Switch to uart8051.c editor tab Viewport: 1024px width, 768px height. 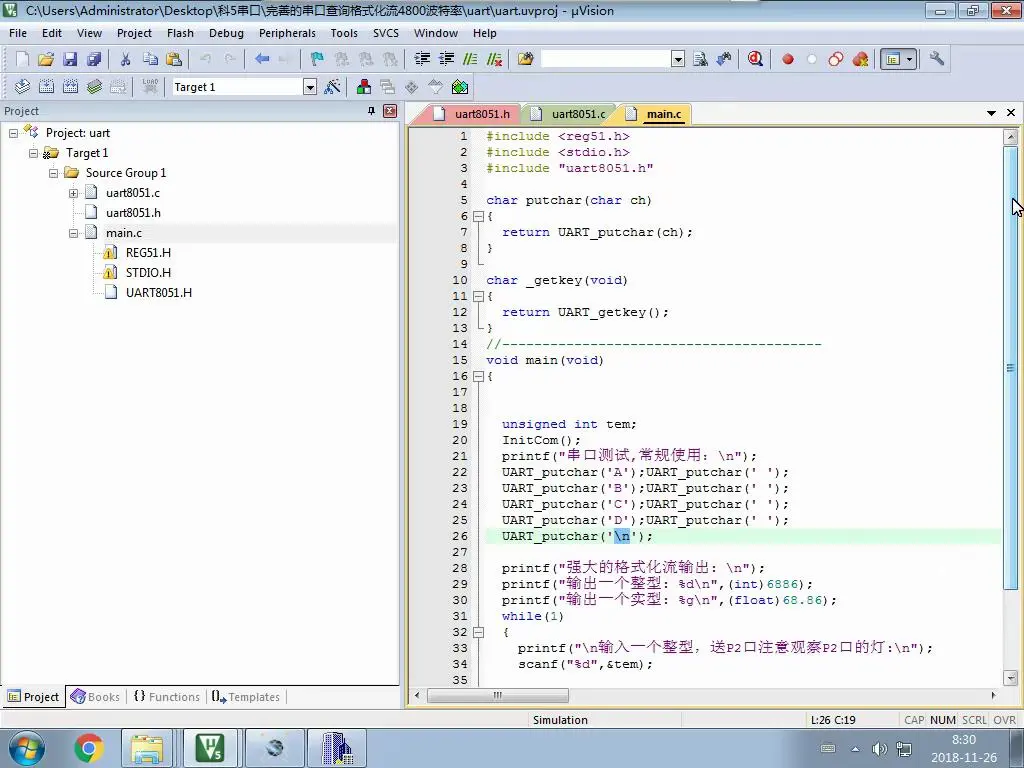pyautogui.click(x=569, y=114)
